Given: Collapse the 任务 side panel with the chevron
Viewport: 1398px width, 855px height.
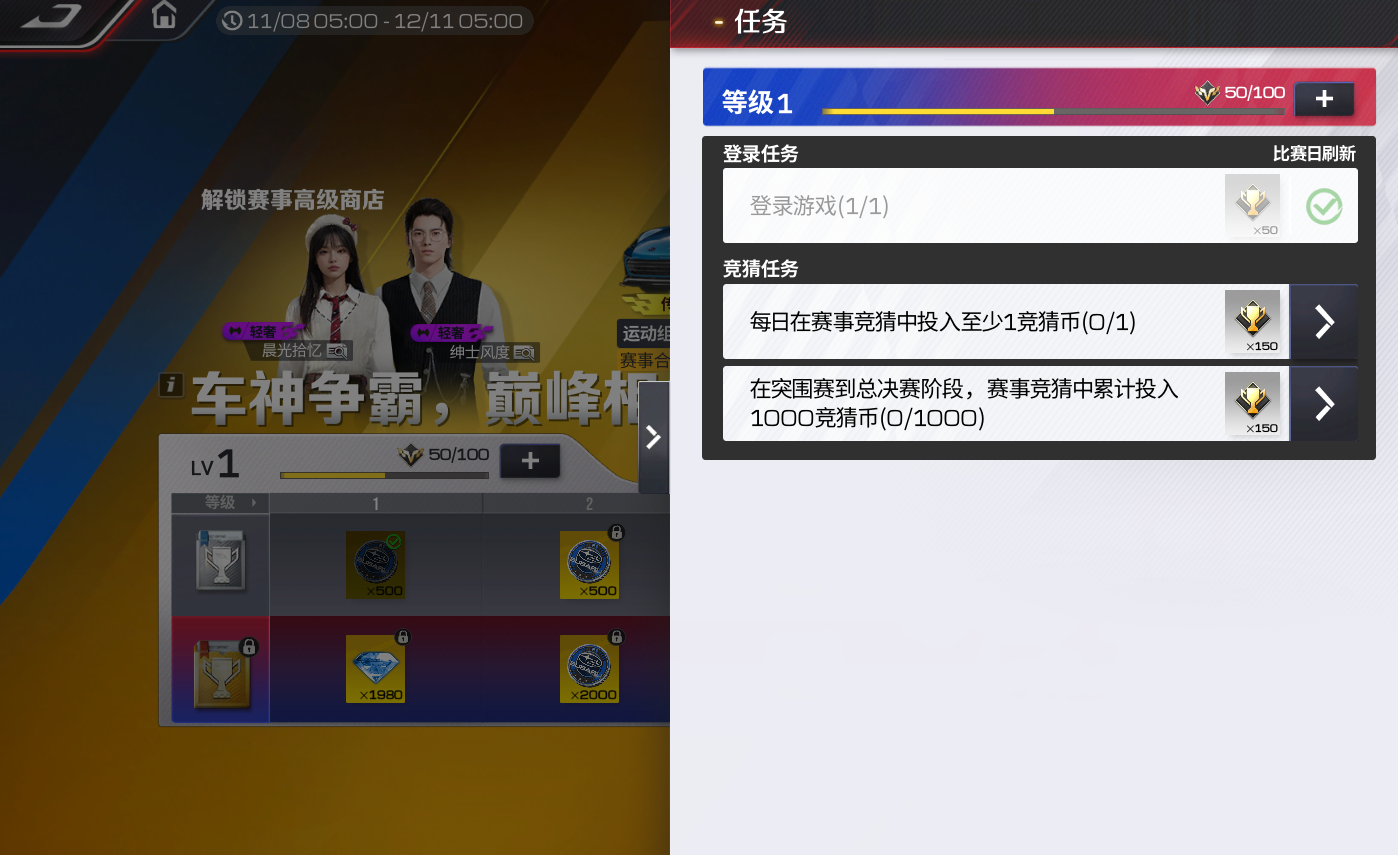Looking at the screenshot, I should click(x=653, y=437).
